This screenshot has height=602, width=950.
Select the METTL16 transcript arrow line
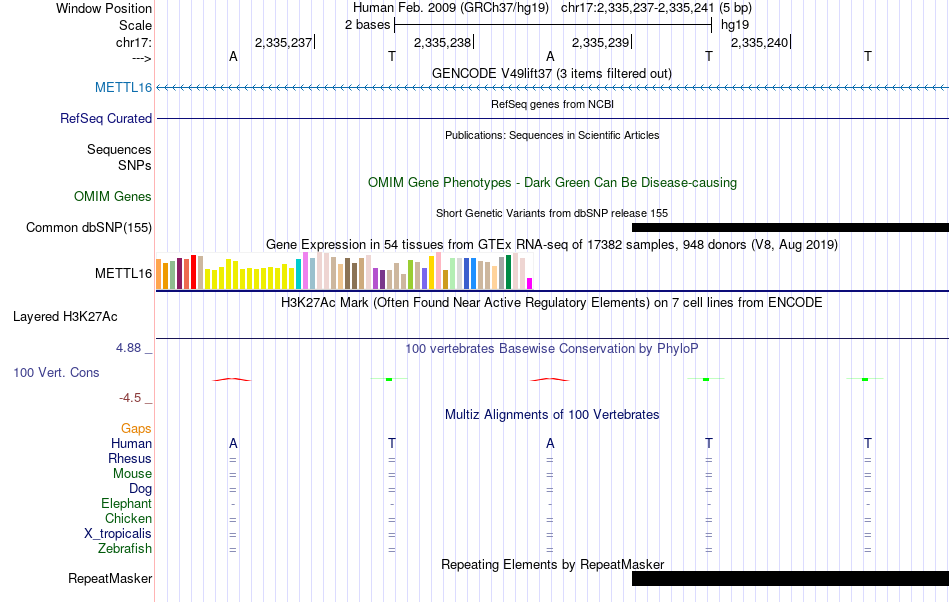[553, 88]
